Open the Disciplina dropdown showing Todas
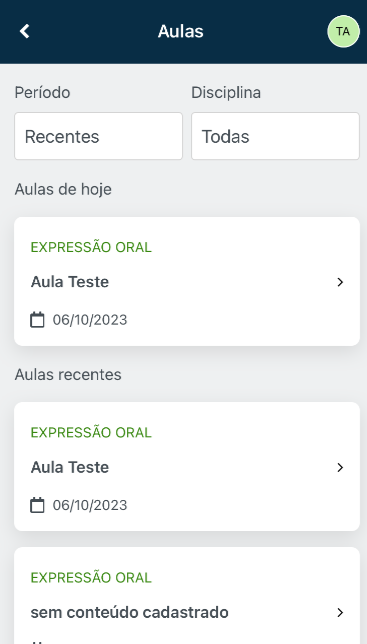367x644 pixels. pyautogui.click(x=275, y=136)
